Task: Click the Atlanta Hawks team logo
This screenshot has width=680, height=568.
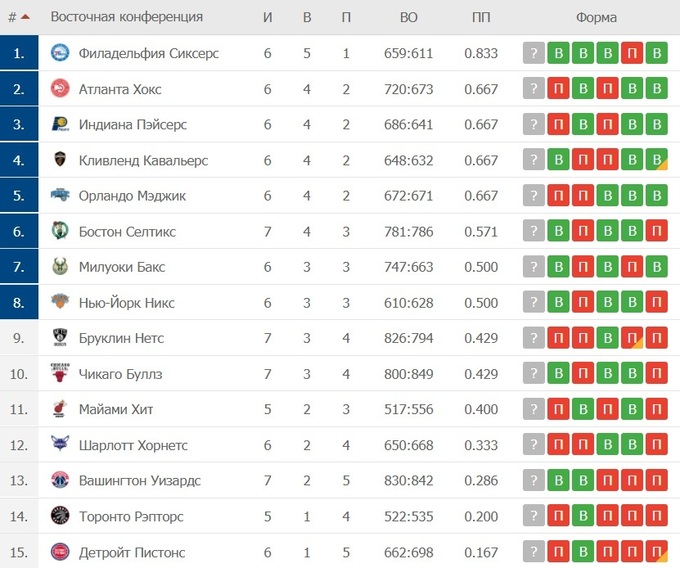Action: [x=60, y=89]
